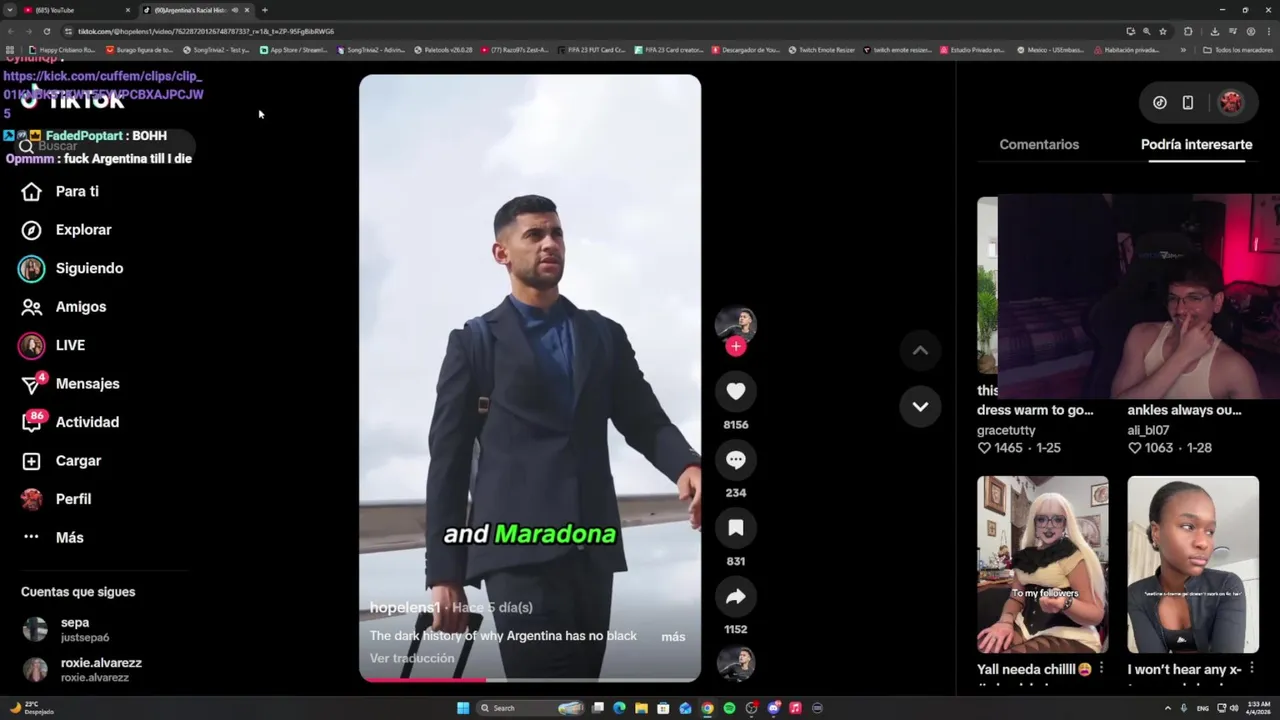Open Spotify from the taskbar
1280x720 pixels.
point(729,708)
